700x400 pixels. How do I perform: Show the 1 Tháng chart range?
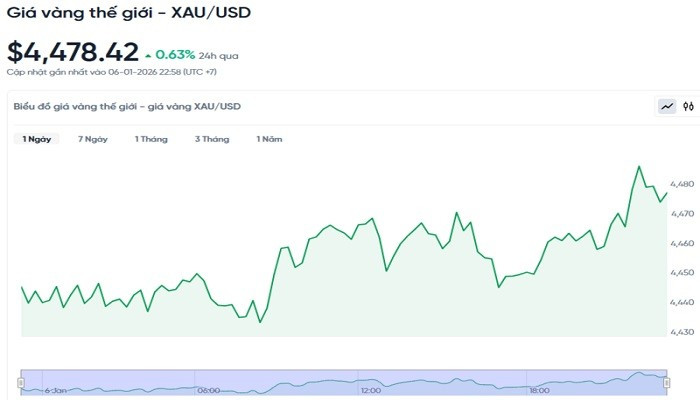tap(151, 139)
